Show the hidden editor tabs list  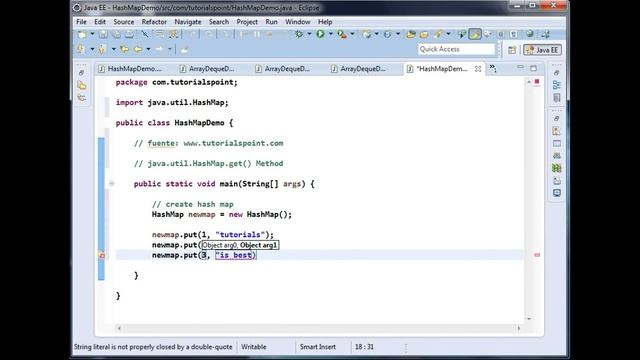(x=493, y=69)
